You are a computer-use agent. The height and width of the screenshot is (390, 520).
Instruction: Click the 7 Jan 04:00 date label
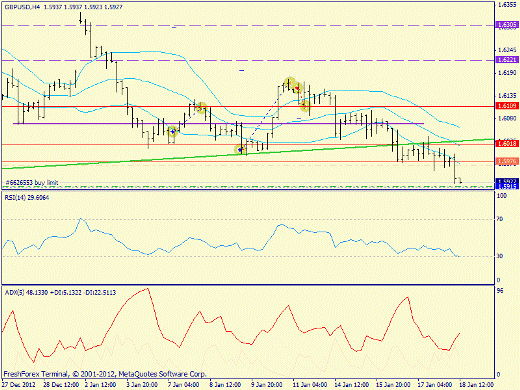pos(184,384)
